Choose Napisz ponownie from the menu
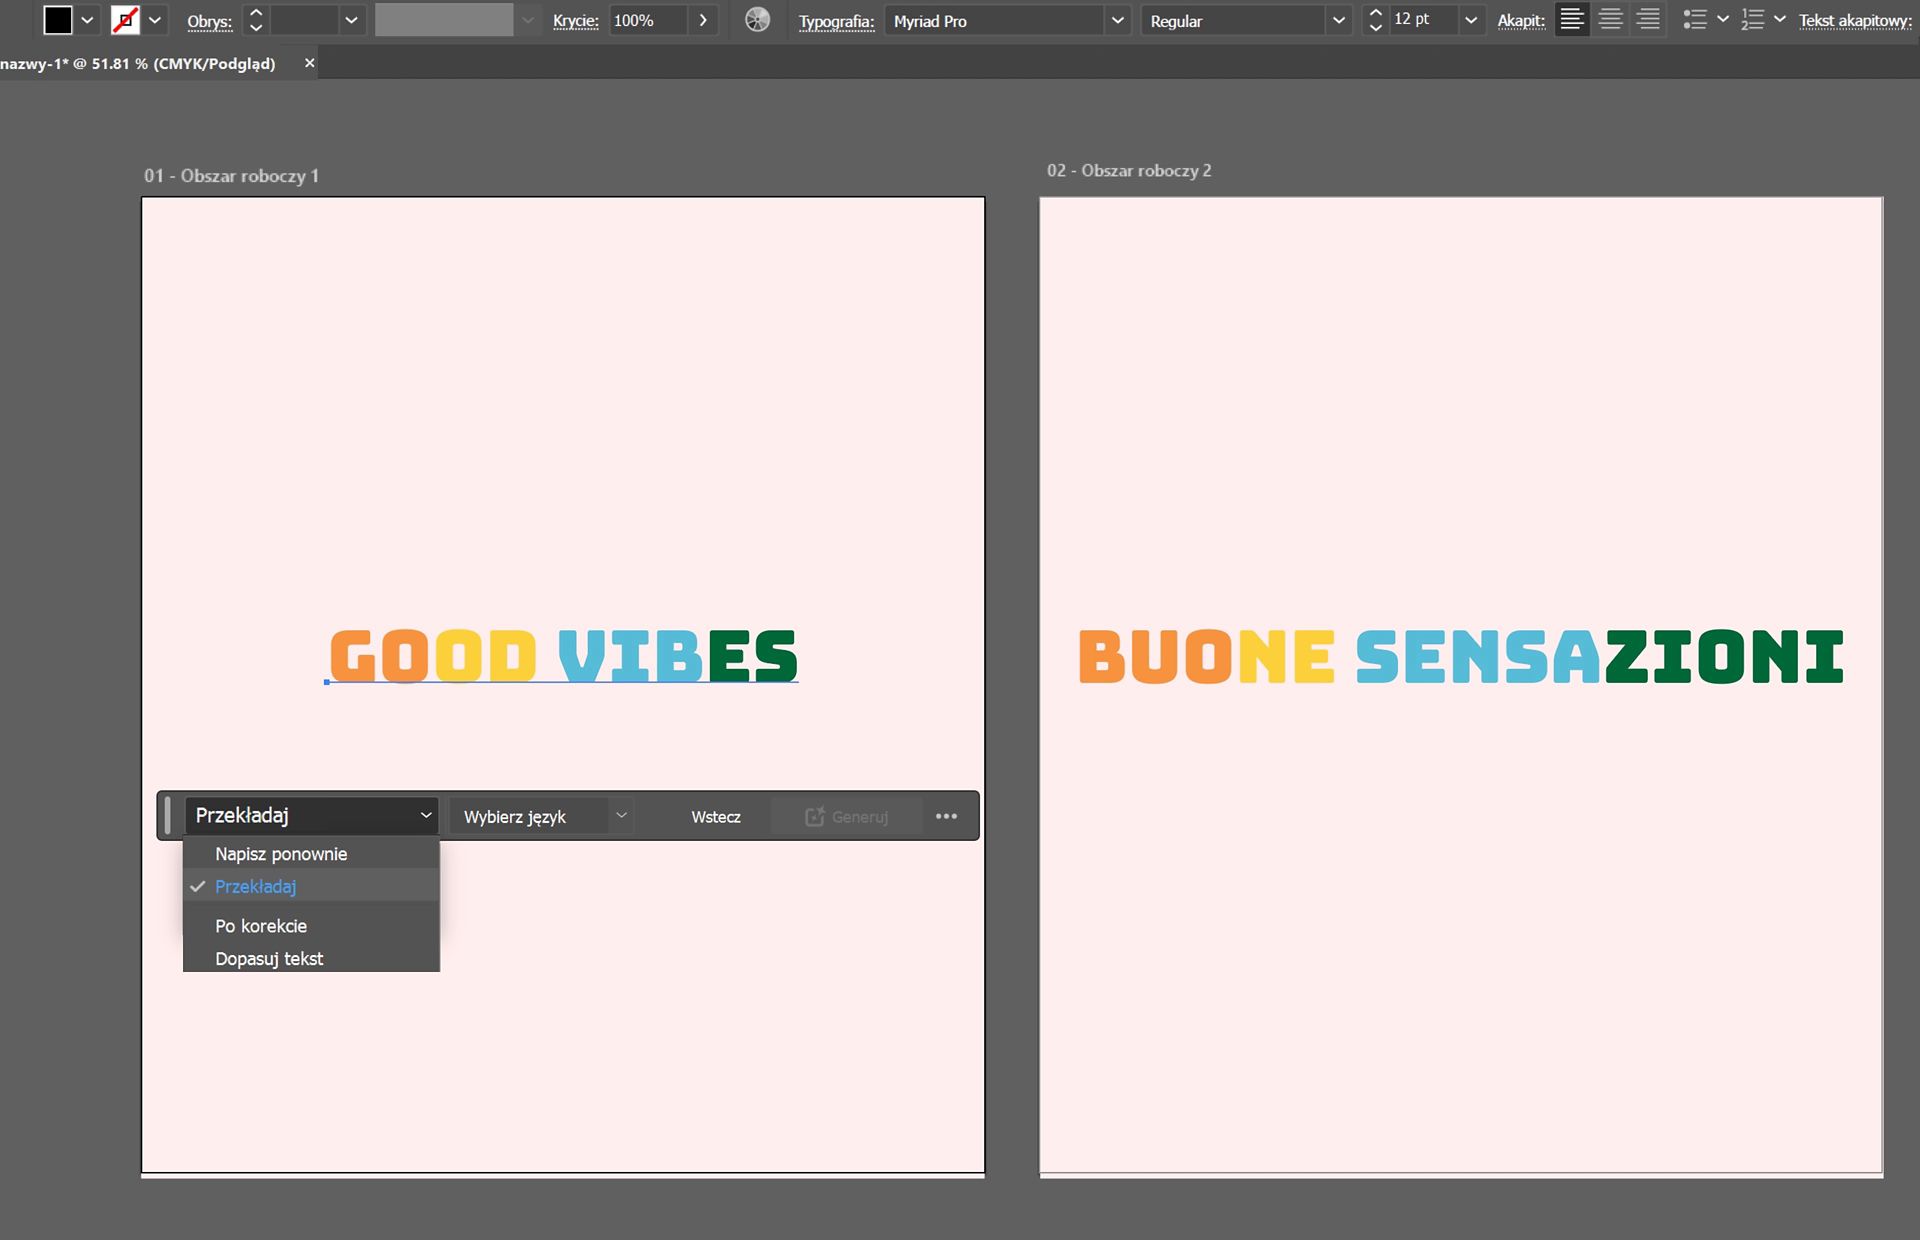Screen dimensions: 1920x1240 tap(311, 854)
